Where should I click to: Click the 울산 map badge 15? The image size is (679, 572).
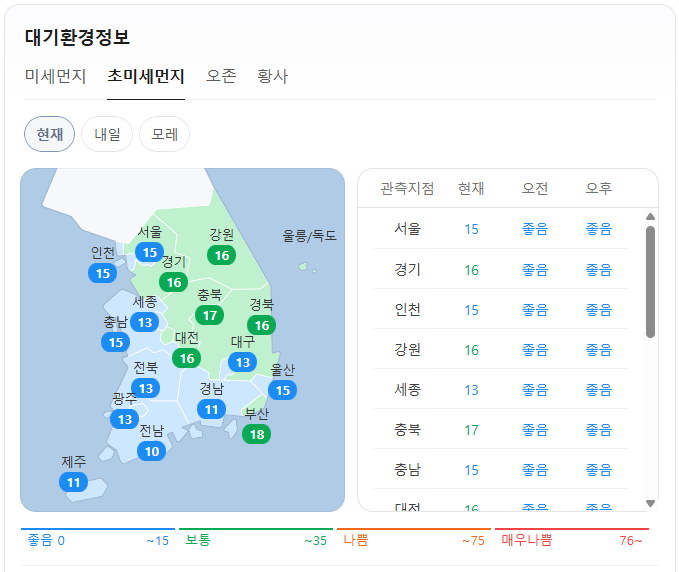tap(282, 390)
